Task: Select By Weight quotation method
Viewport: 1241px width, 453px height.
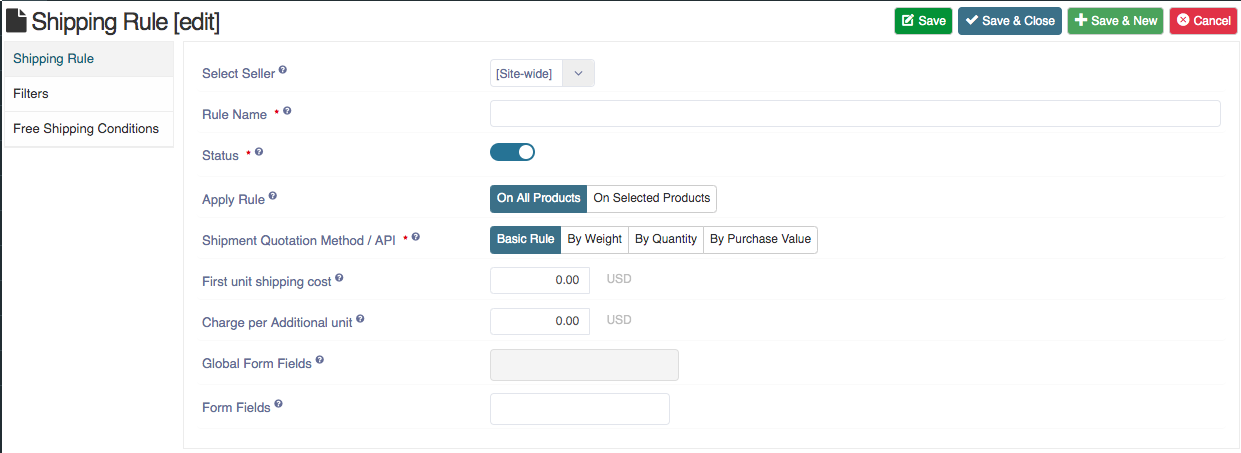Action: click(594, 239)
